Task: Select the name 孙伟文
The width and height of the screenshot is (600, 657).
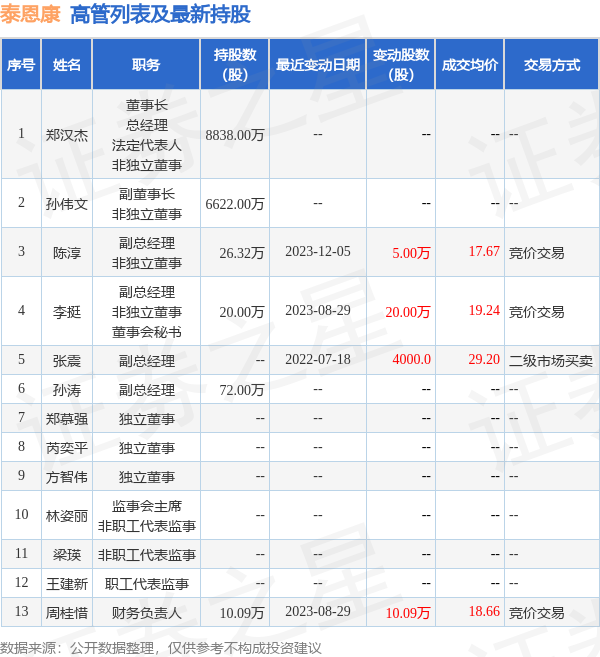Action: [67, 204]
